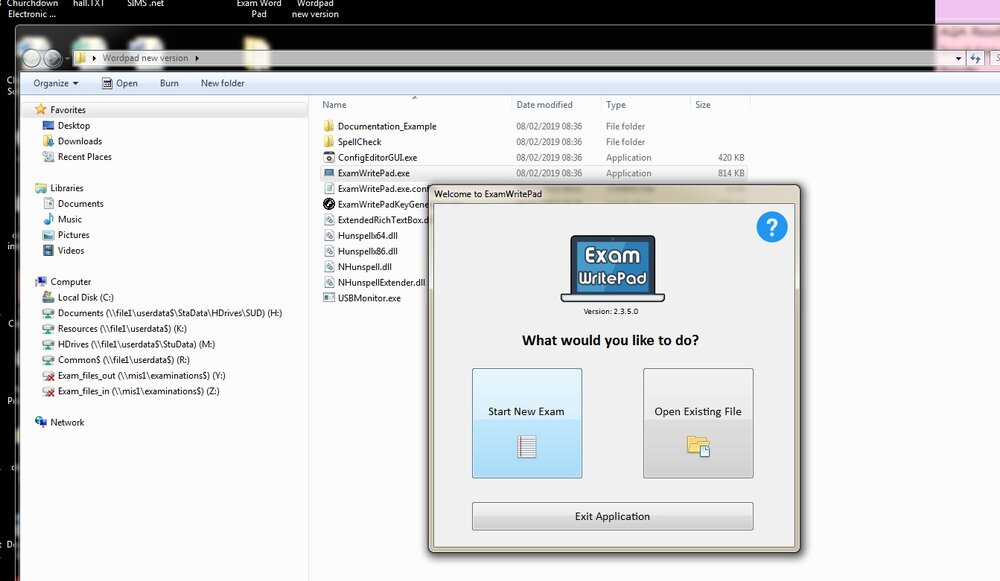Go back with the Explorer back arrow
Viewport: 1000px width, 581px height.
point(31,59)
